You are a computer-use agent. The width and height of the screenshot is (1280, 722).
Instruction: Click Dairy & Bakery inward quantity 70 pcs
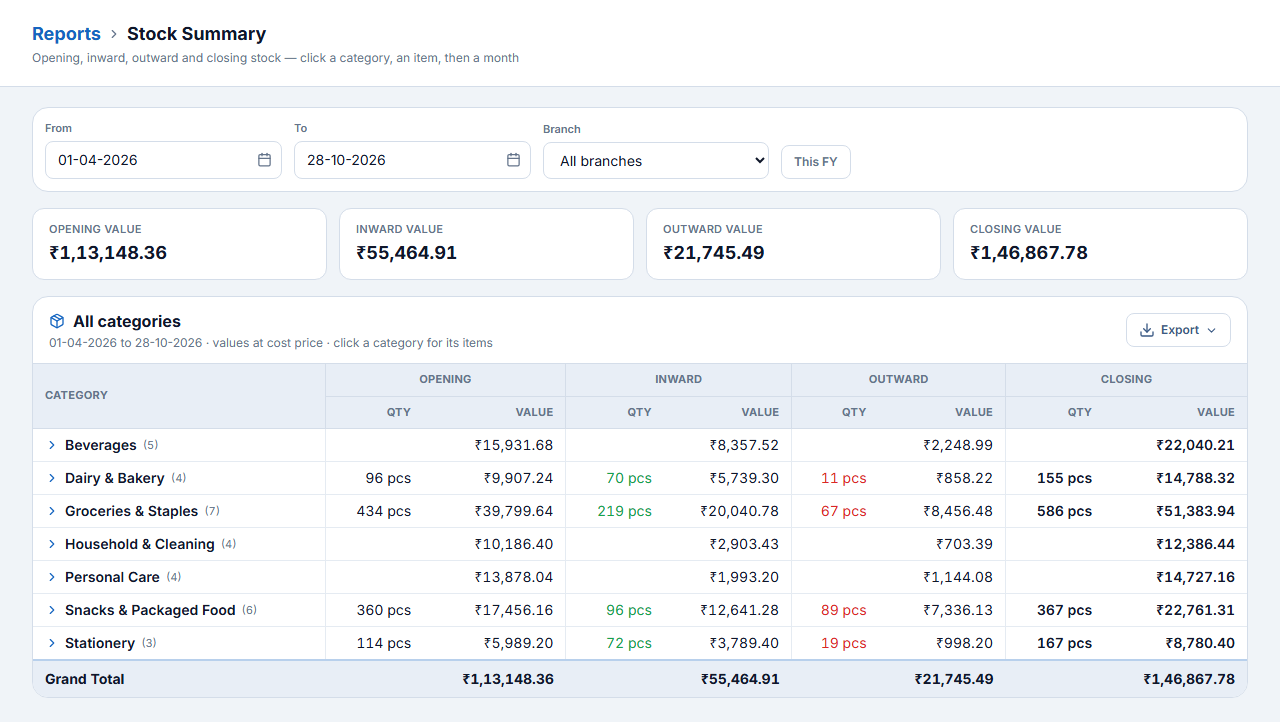(x=629, y=478)
